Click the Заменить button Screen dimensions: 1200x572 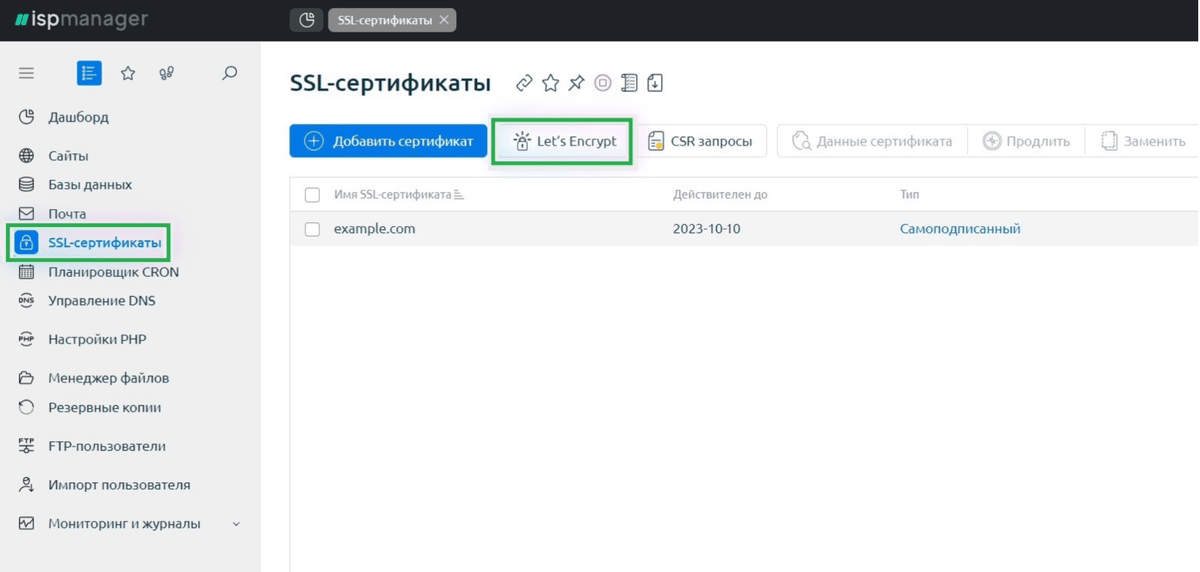point(1143,141)
